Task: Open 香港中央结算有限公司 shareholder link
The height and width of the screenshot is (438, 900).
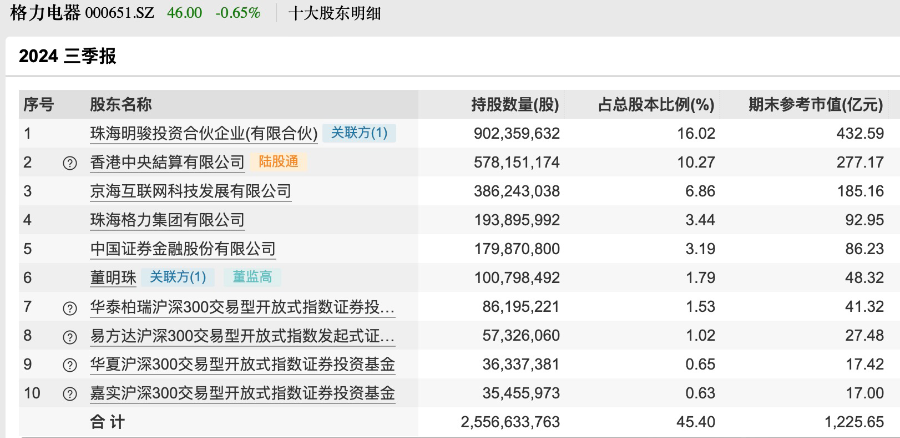Action: coord(167,161)
